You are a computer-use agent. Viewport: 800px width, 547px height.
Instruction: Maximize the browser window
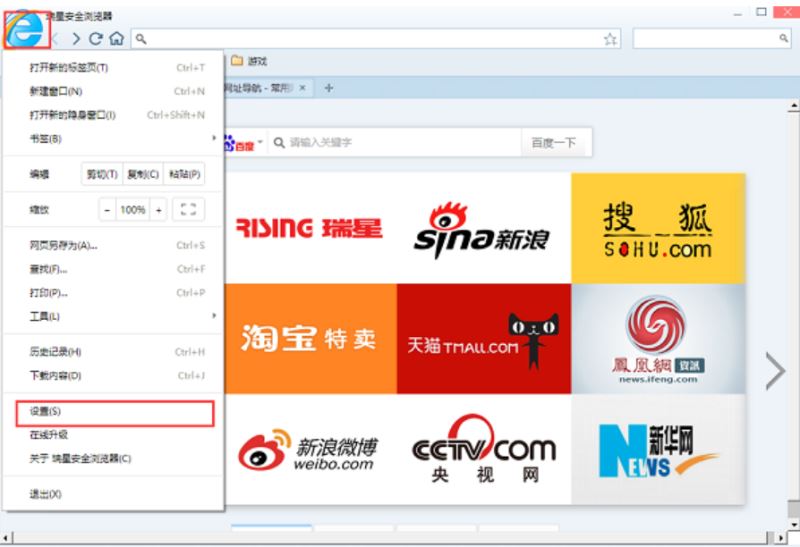coord(761,12)
